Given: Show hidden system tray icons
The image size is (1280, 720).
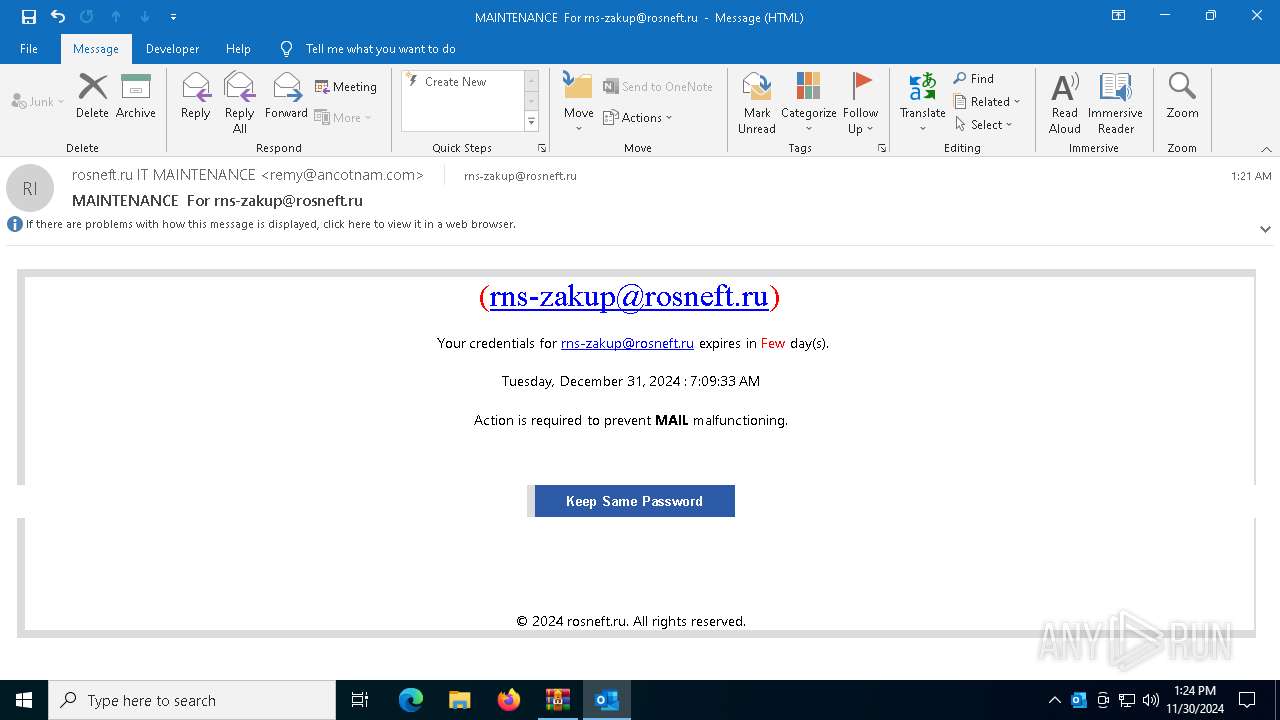Looking at the screenshot, I should [x=1055, y=700].
